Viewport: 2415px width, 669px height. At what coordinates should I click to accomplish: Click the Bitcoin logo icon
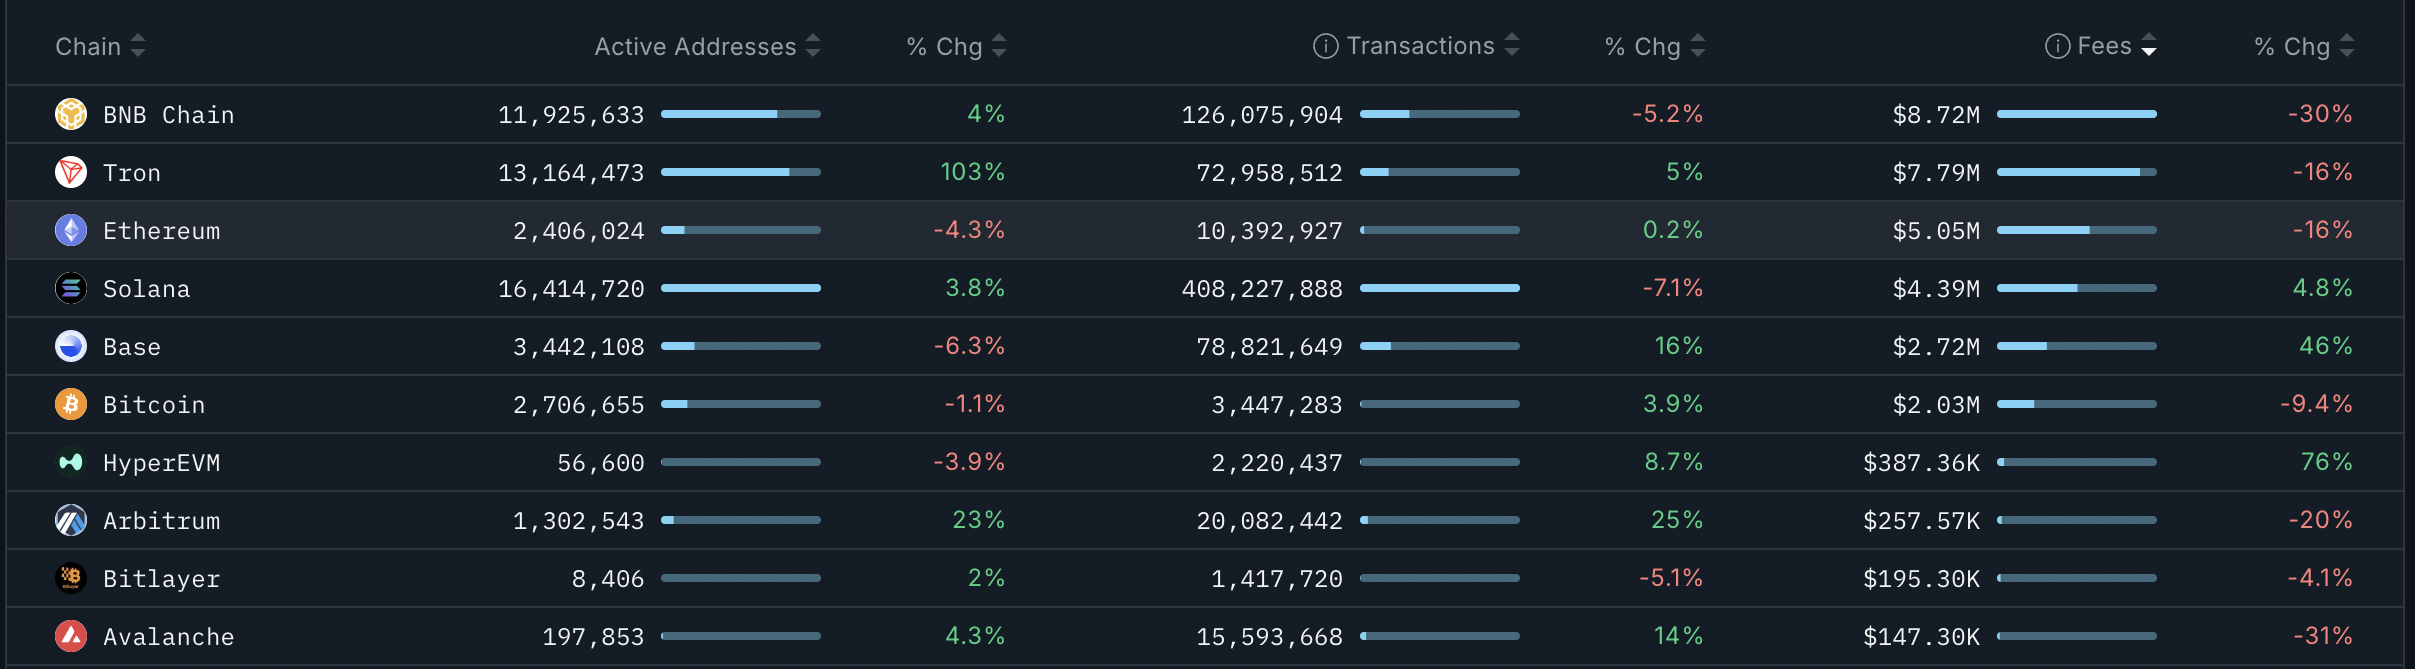tap(71, 405)
